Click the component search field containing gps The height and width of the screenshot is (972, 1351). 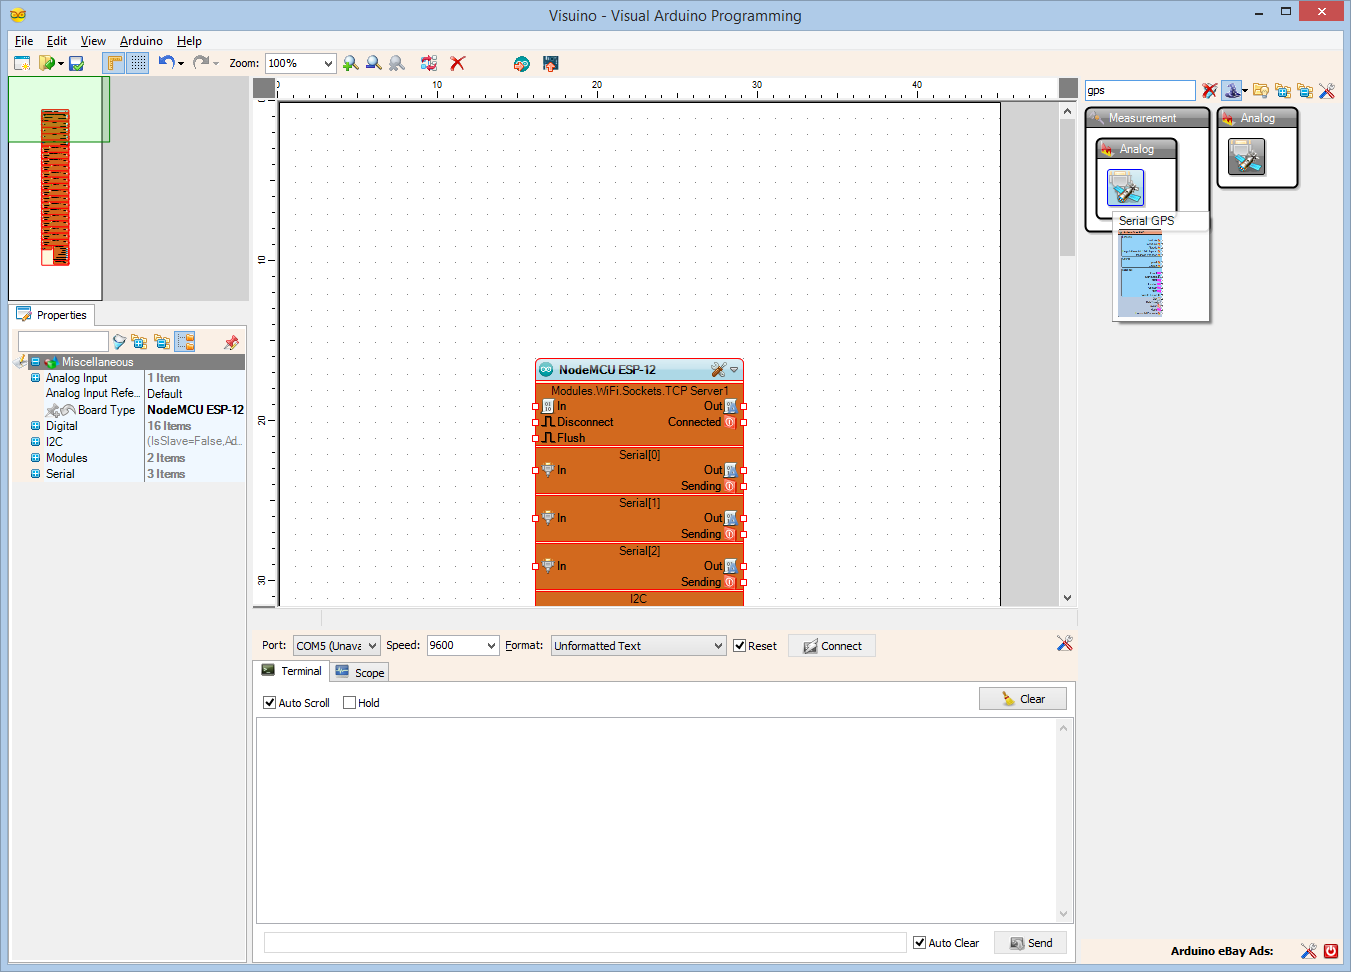tap(1140, 90)
